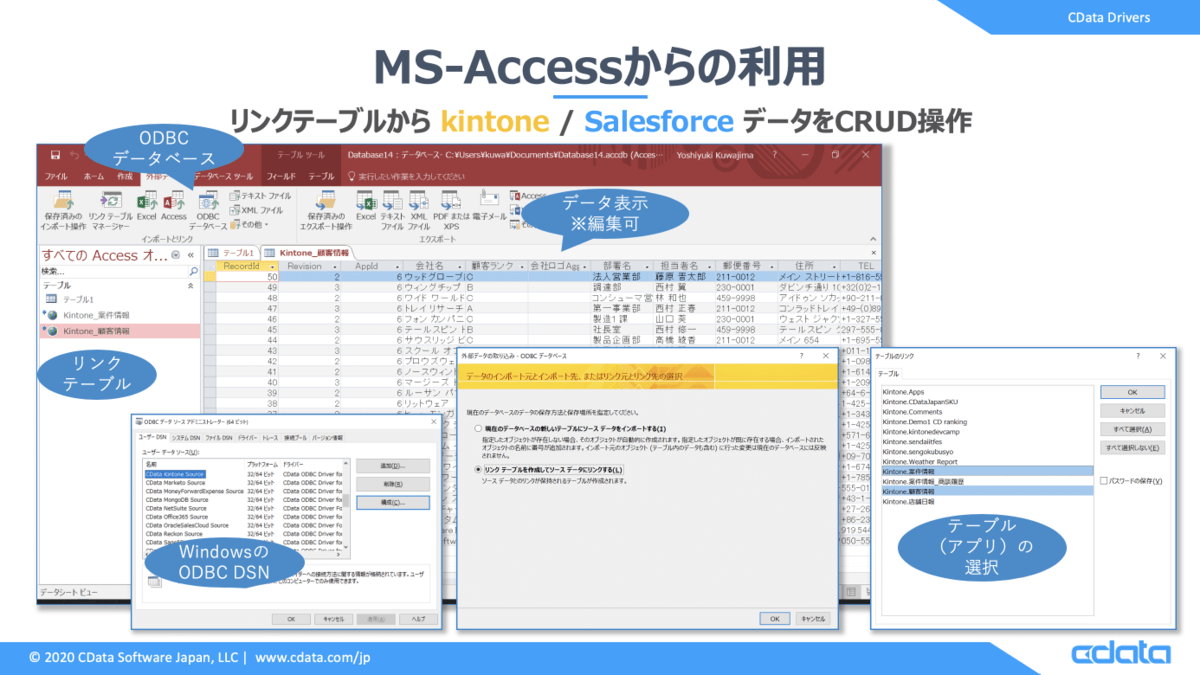
Task: Click the Excel import icon in Import & Link group
Action: click(147, 200)
